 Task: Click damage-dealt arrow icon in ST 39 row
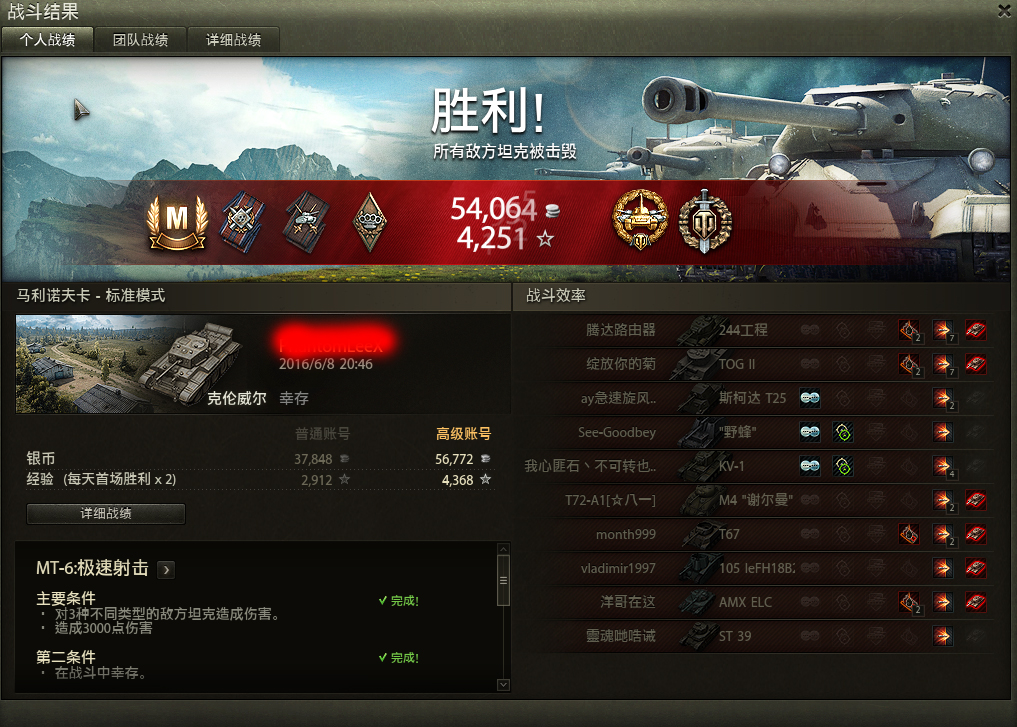942,636
